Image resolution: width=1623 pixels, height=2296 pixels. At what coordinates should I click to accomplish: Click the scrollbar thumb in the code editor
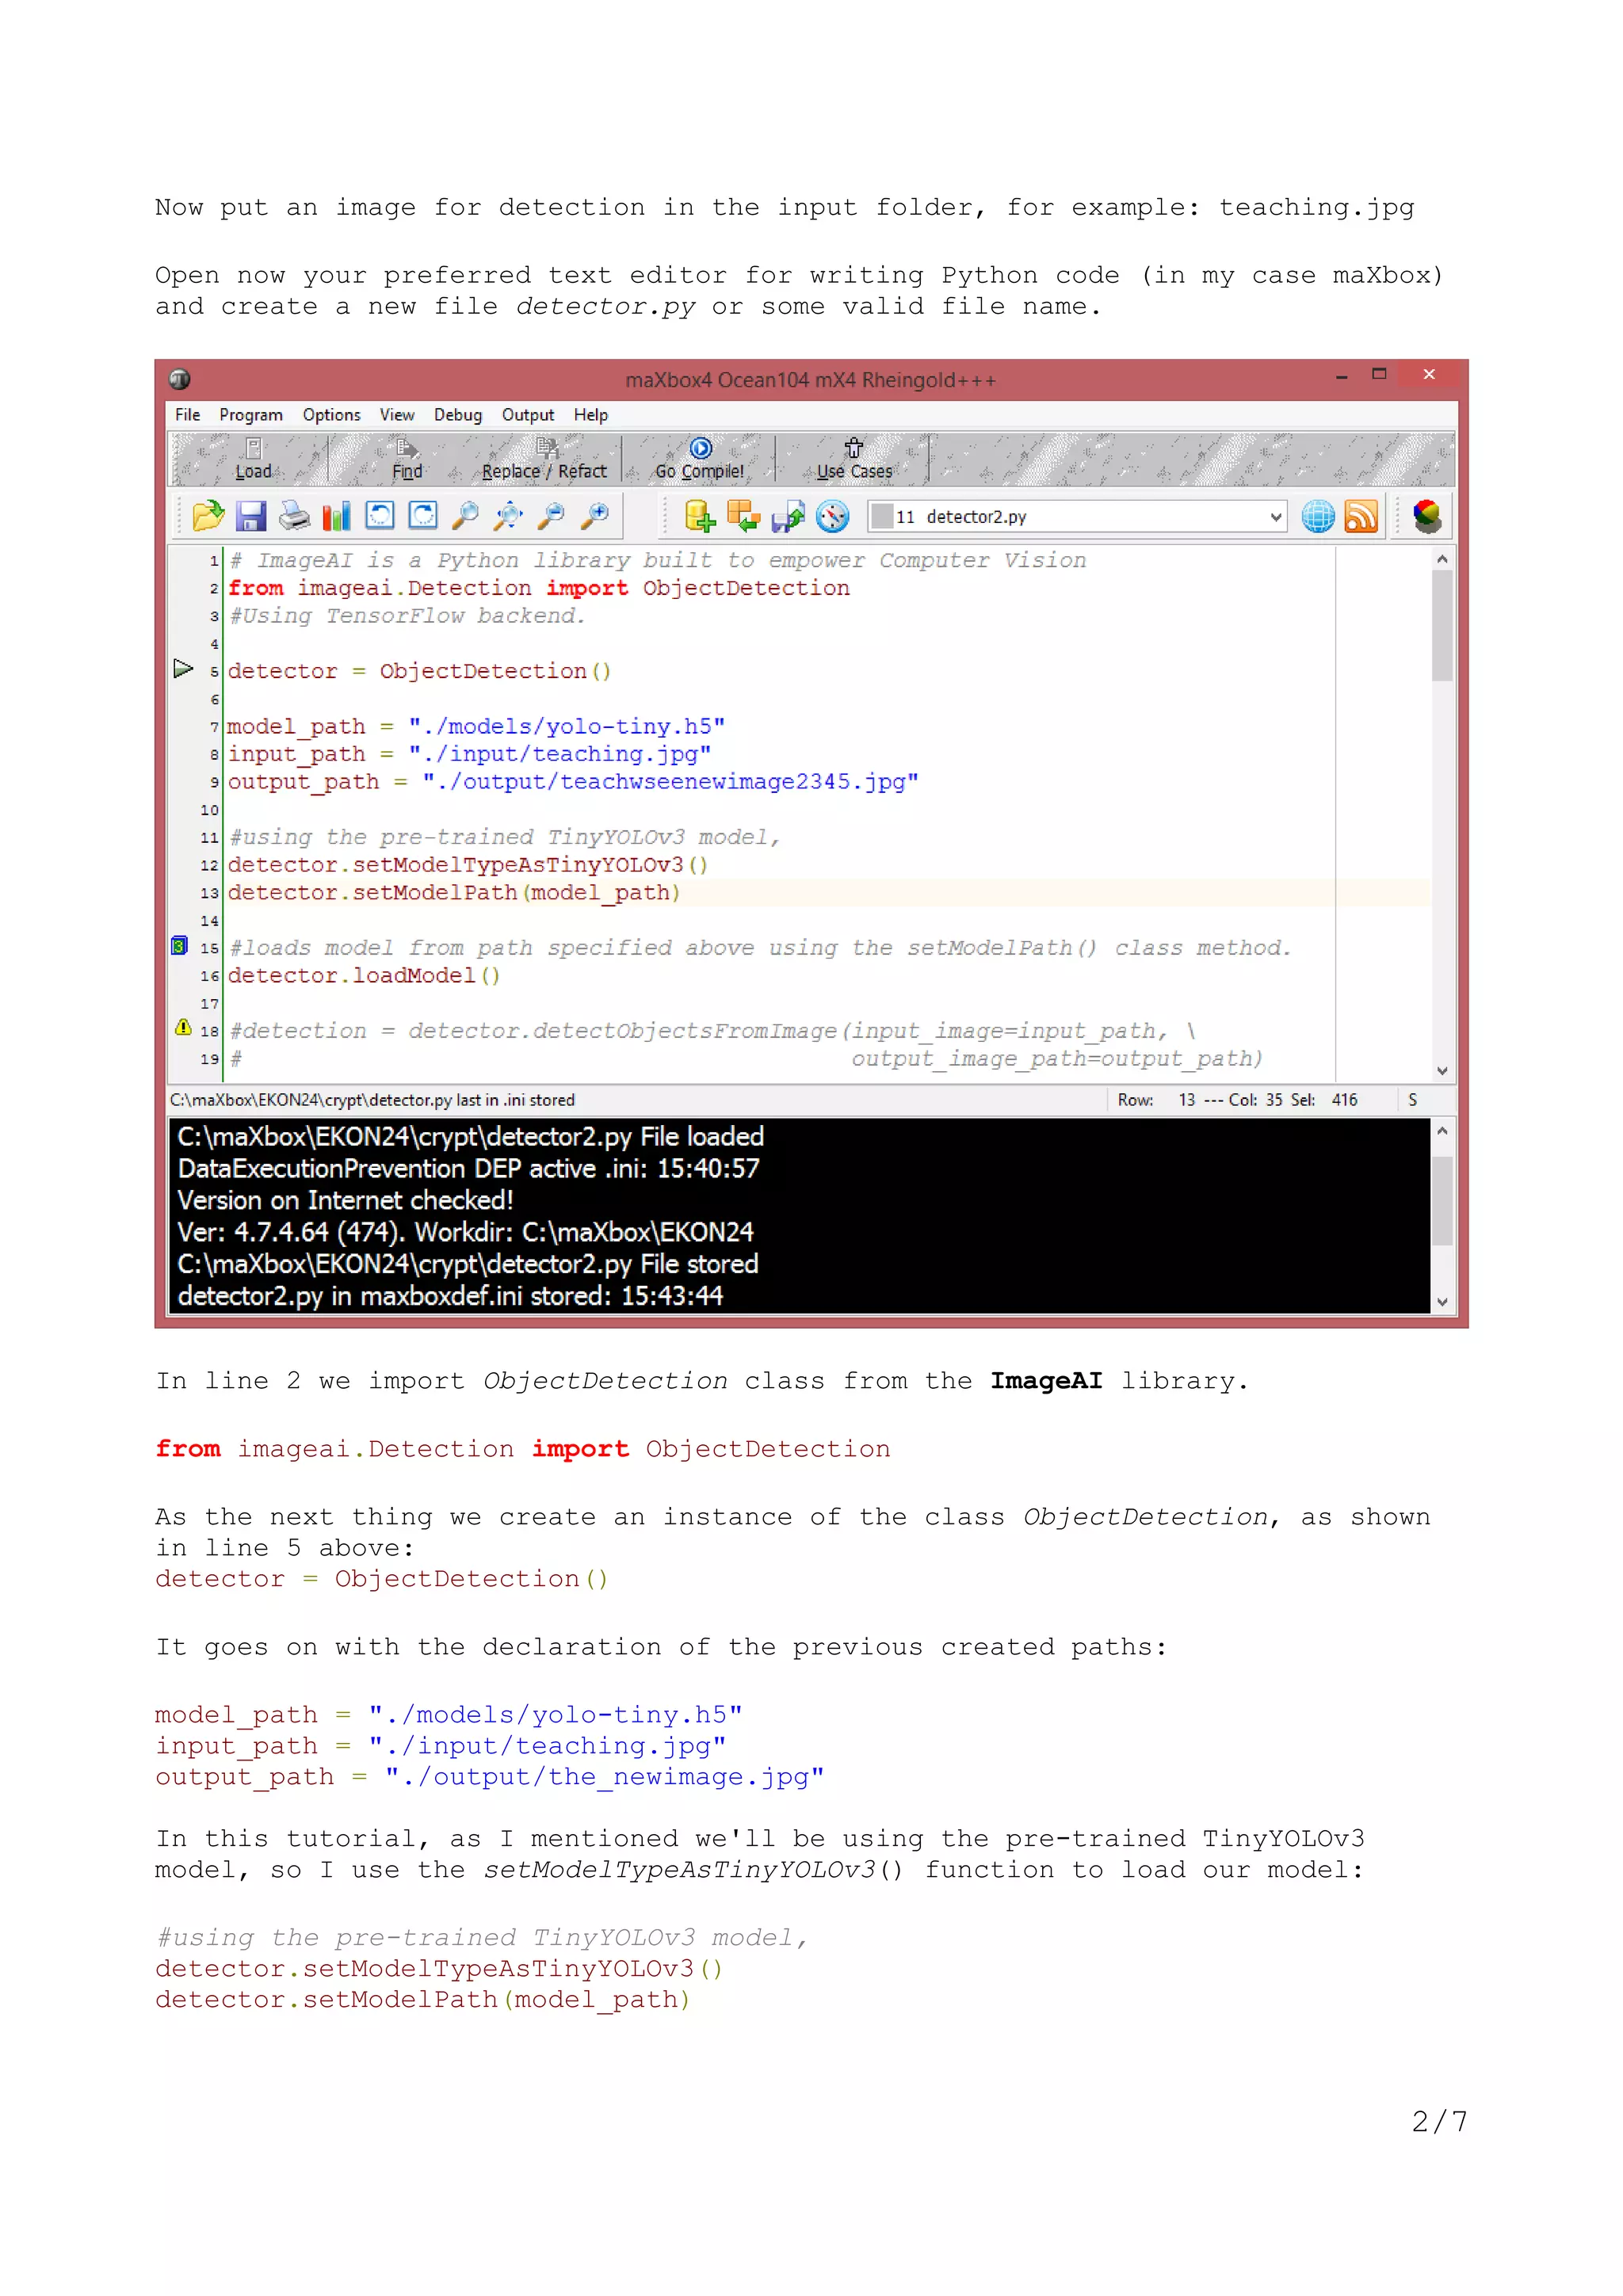tap(1442, 626)
